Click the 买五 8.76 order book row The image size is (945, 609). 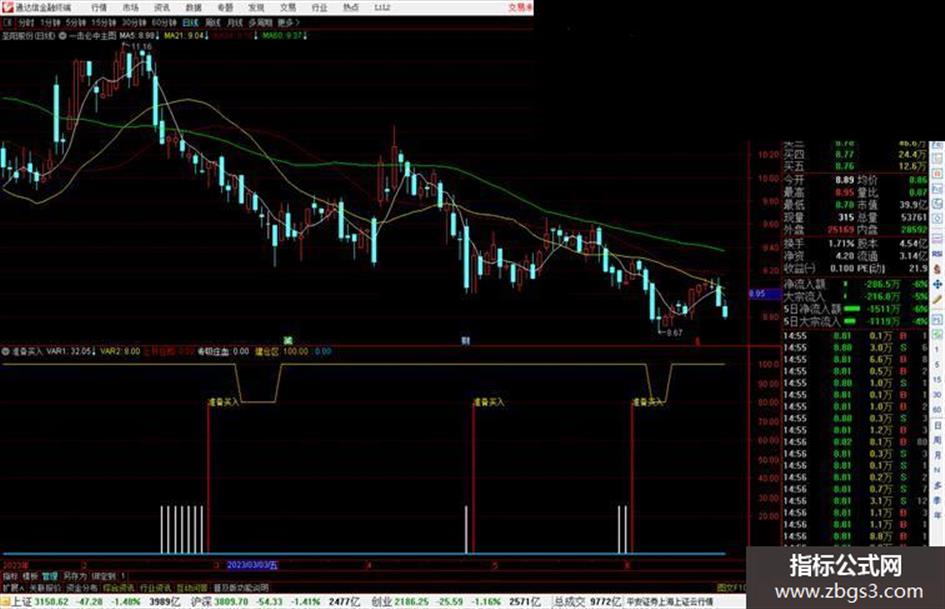pos(855,166)
